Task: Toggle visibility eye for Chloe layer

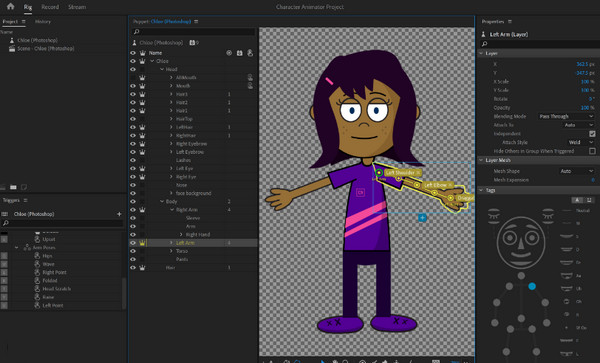Action: [133, 61]
